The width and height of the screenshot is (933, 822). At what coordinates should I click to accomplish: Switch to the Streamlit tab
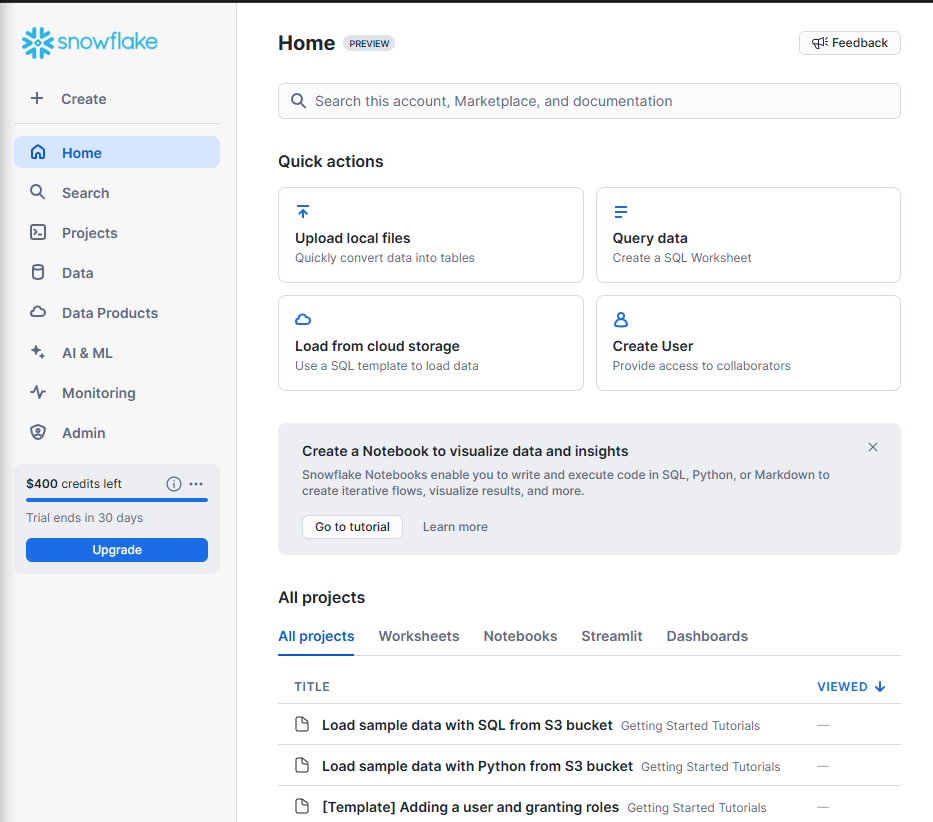click(612, 636)
